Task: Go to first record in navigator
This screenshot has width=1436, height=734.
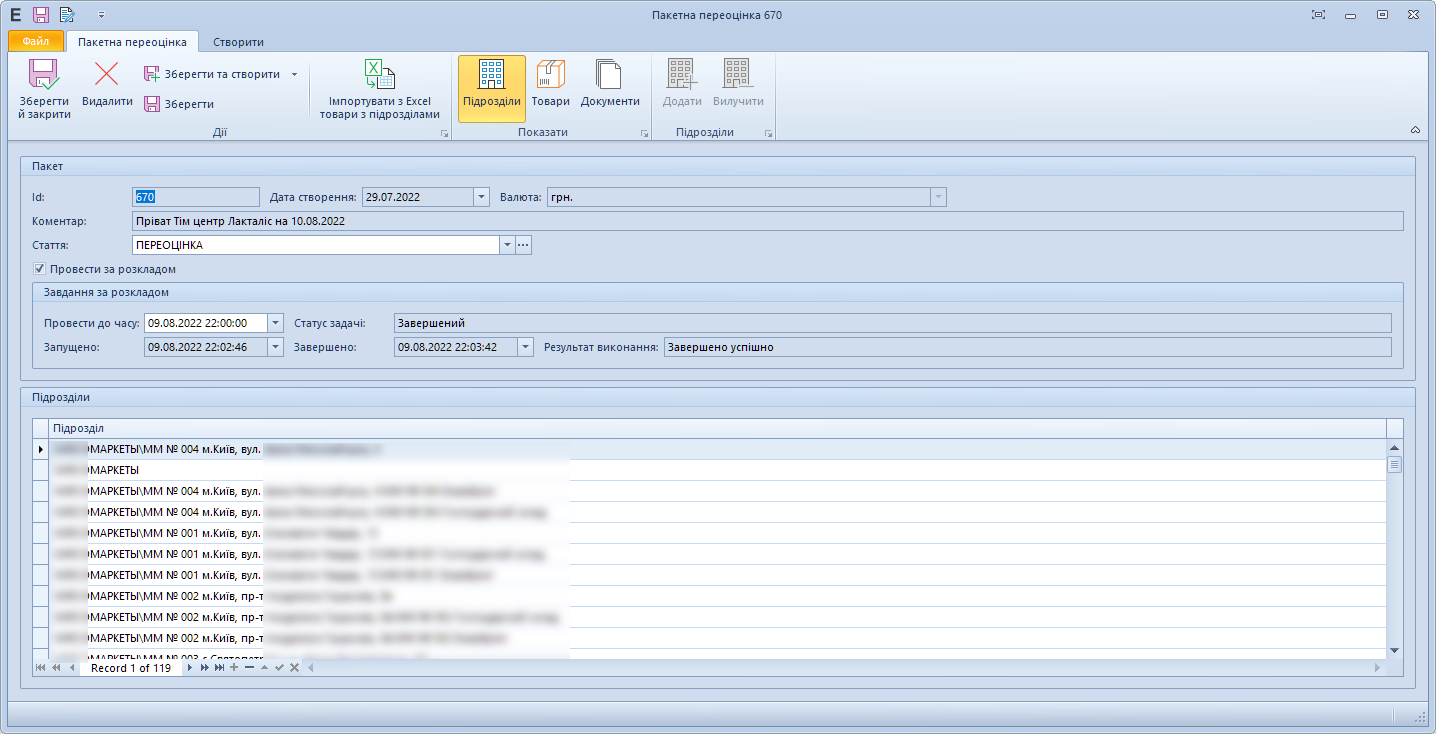Action: pos(40,667)
